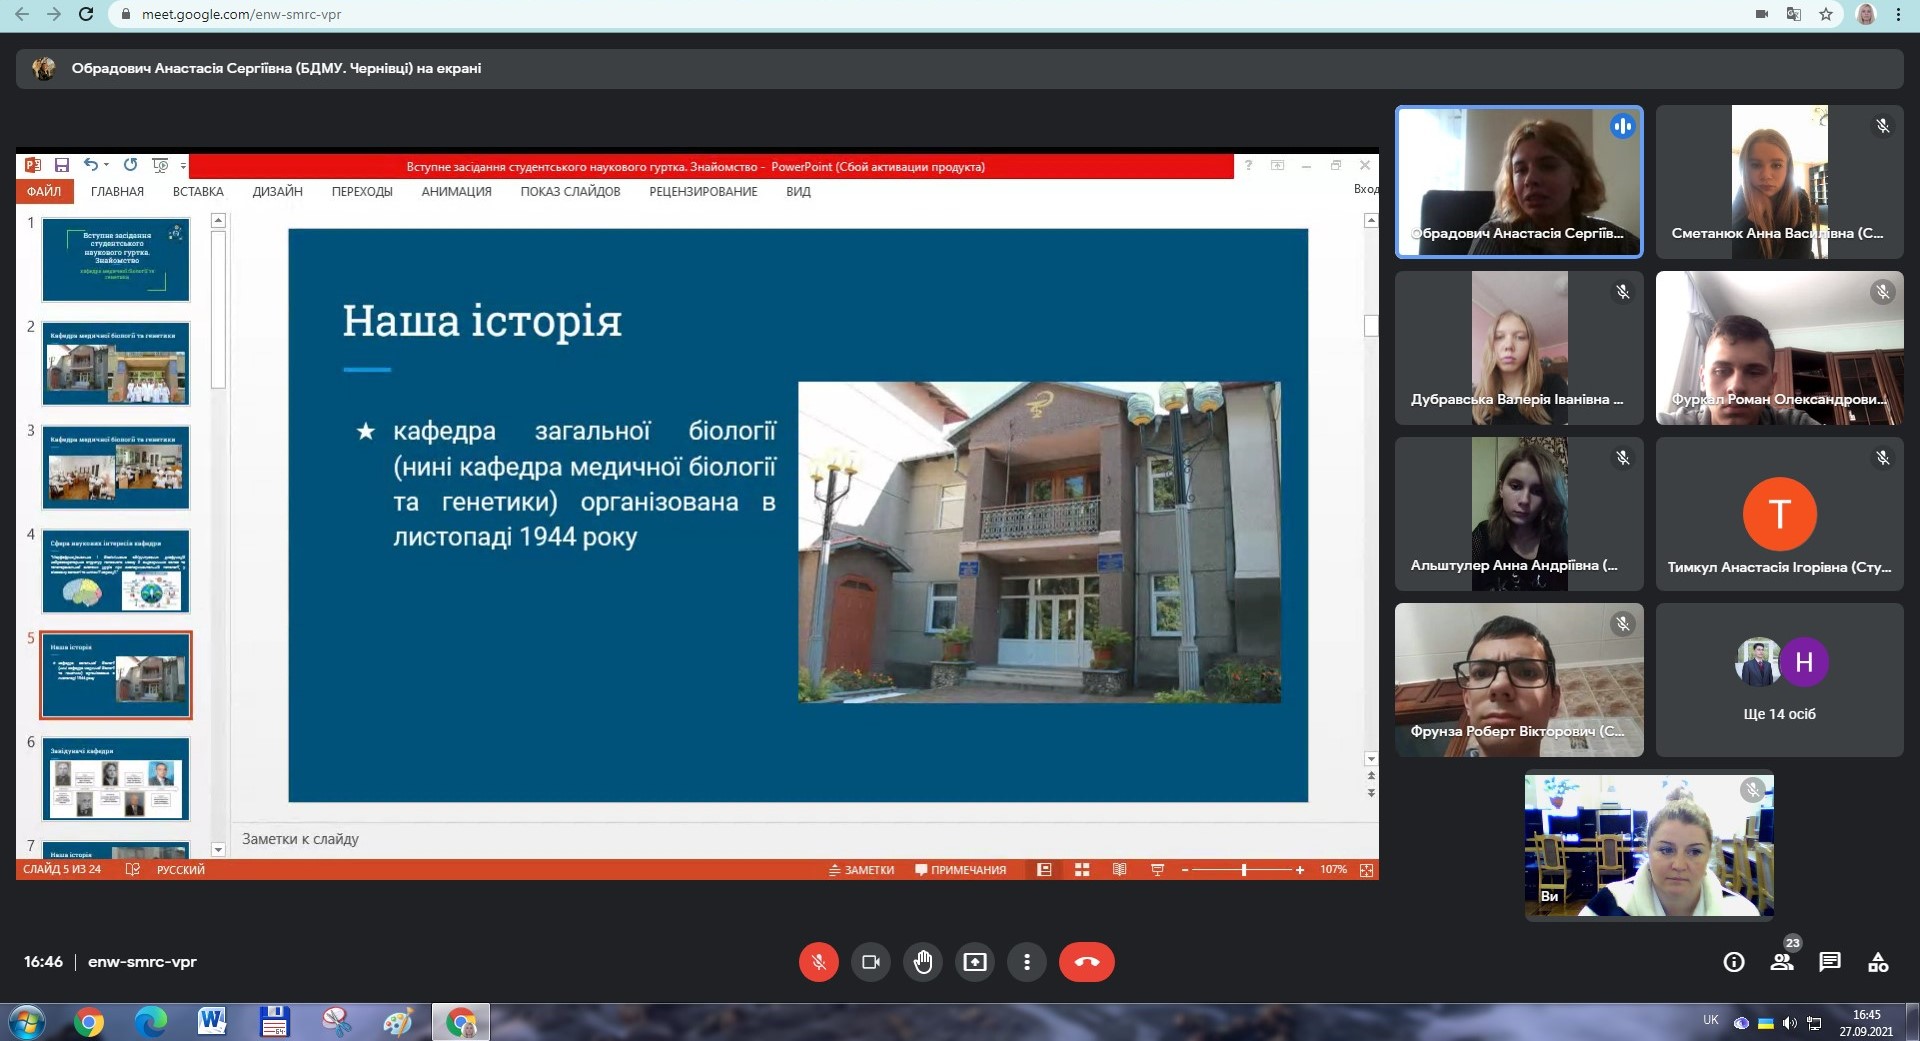Select slide 1 thumbnail
This screenshot has width=1920, height=1041.
coord(116,260)
